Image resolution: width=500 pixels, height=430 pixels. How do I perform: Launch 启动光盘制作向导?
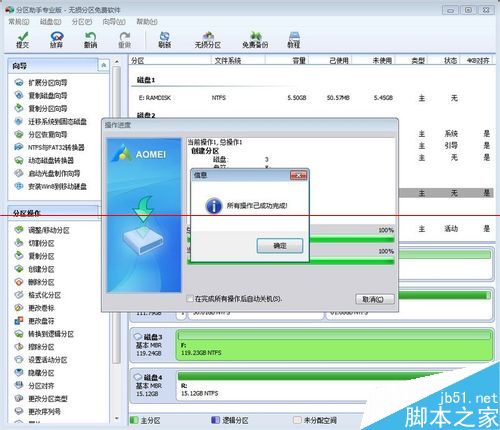(47, 173)
